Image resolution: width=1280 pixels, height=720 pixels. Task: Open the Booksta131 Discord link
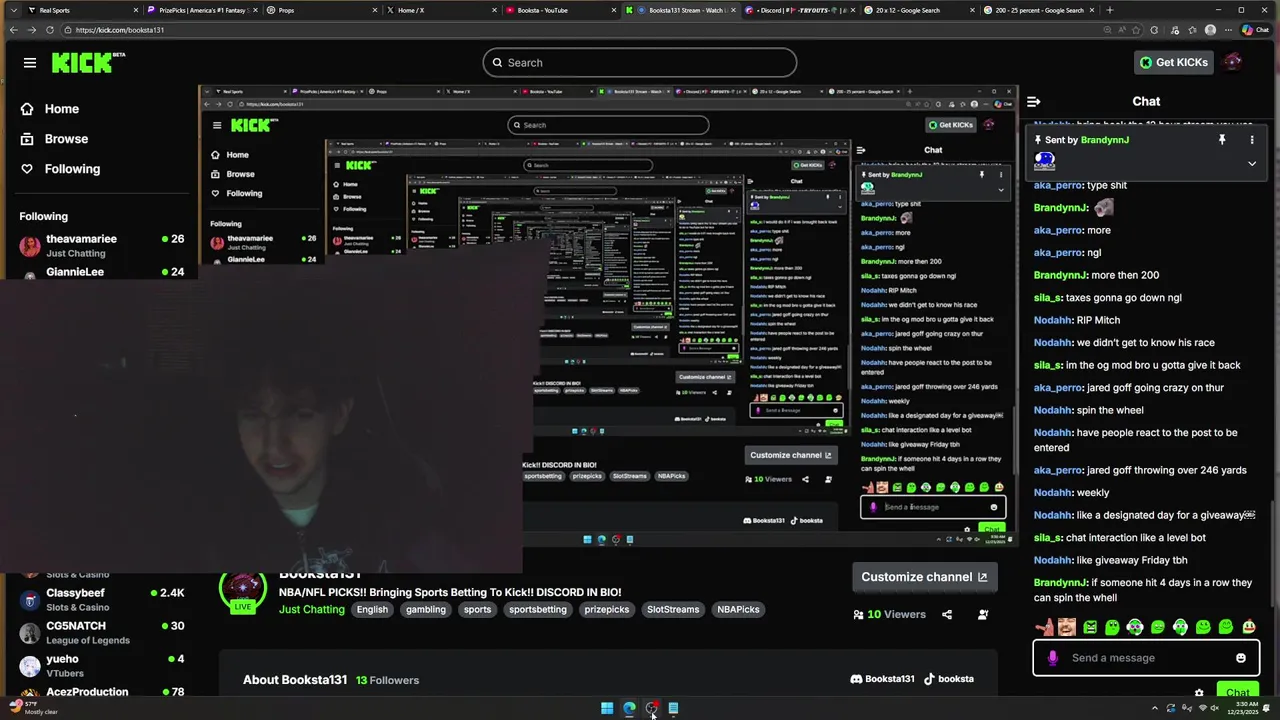[882, 678]
